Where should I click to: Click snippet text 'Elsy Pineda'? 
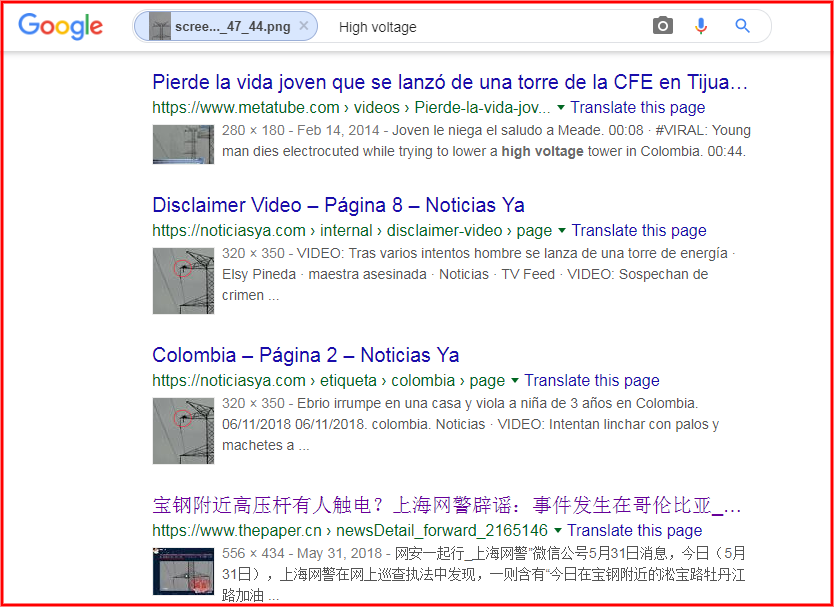(x=259, y=275)
